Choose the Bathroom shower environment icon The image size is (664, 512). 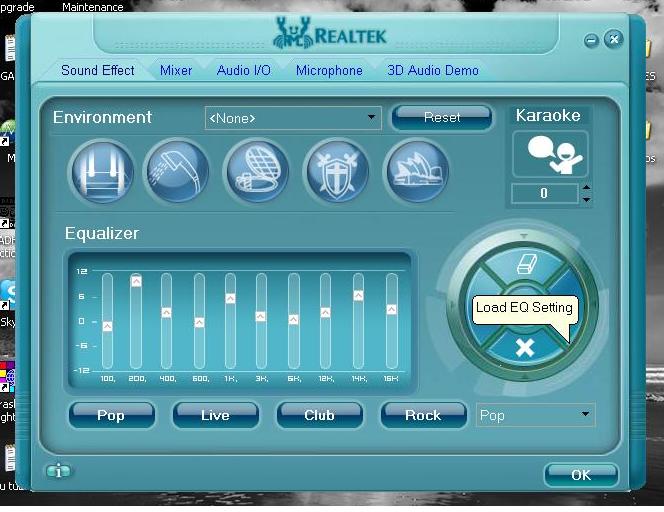coord(178,171)
